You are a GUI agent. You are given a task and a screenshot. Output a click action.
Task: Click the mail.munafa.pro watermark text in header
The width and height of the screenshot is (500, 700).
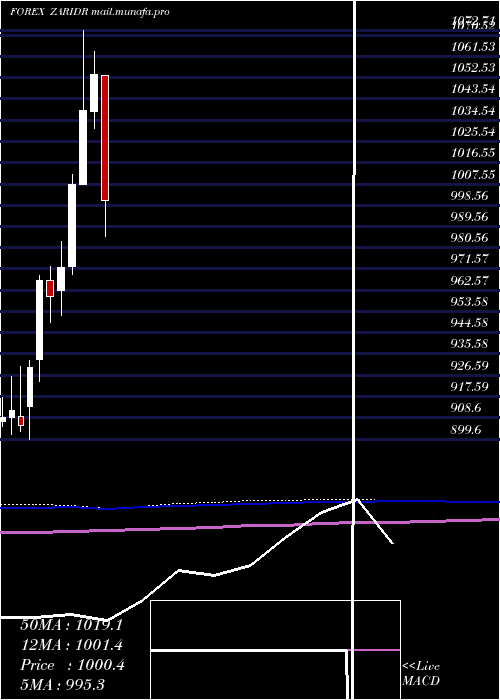point(130,12)
